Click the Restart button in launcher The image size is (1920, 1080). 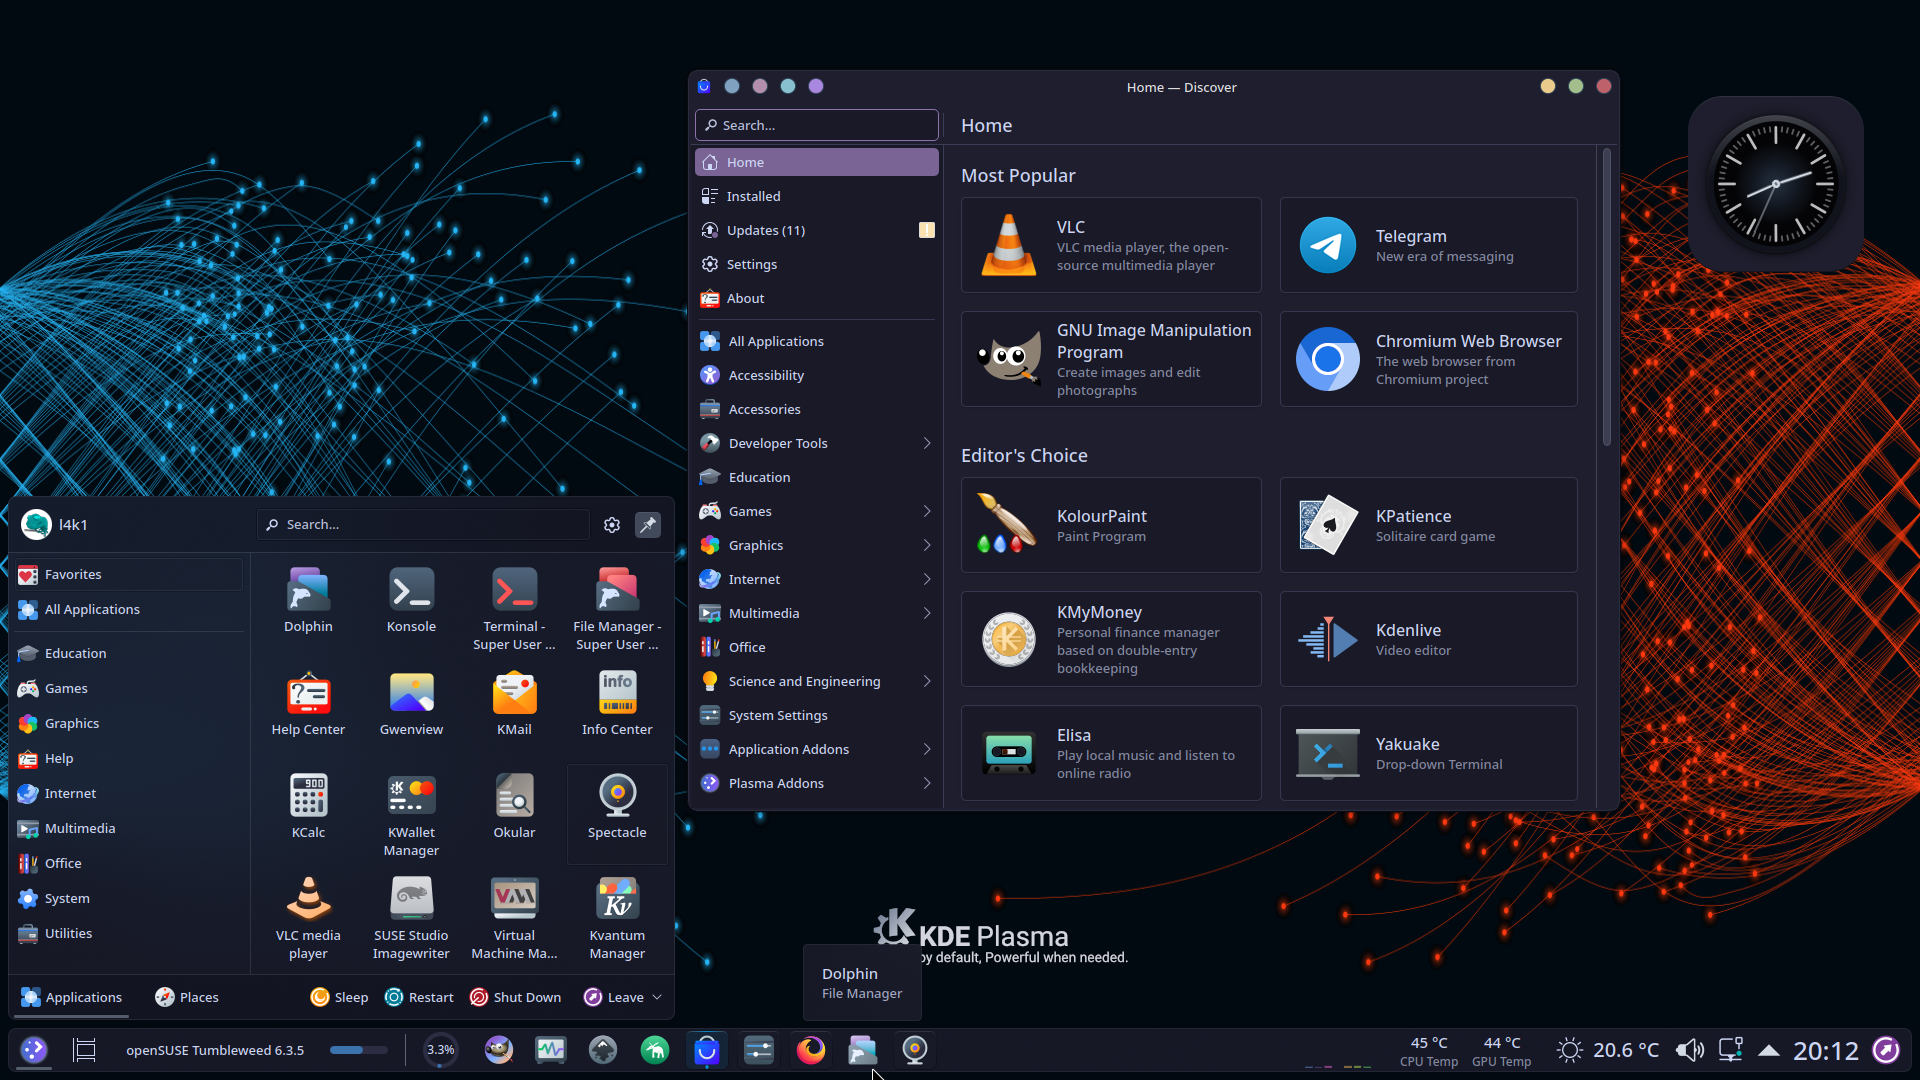[419, 997]
